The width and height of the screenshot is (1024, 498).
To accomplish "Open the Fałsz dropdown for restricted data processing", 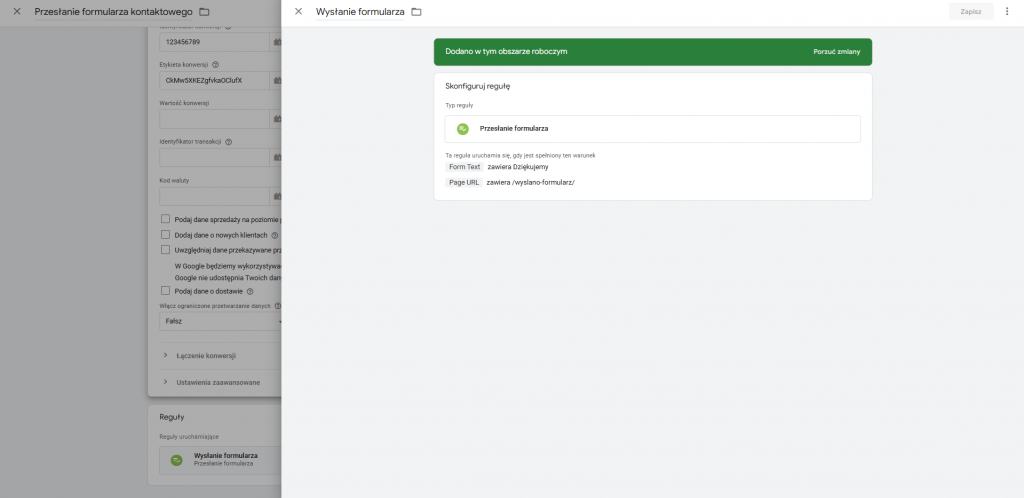I will pyautogui.click(x=220, y=321).
